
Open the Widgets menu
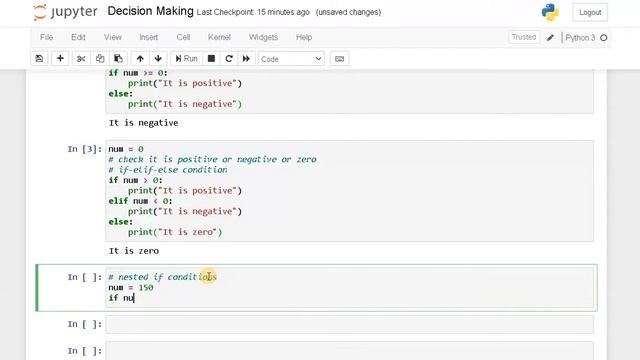[x=263, y=37]
